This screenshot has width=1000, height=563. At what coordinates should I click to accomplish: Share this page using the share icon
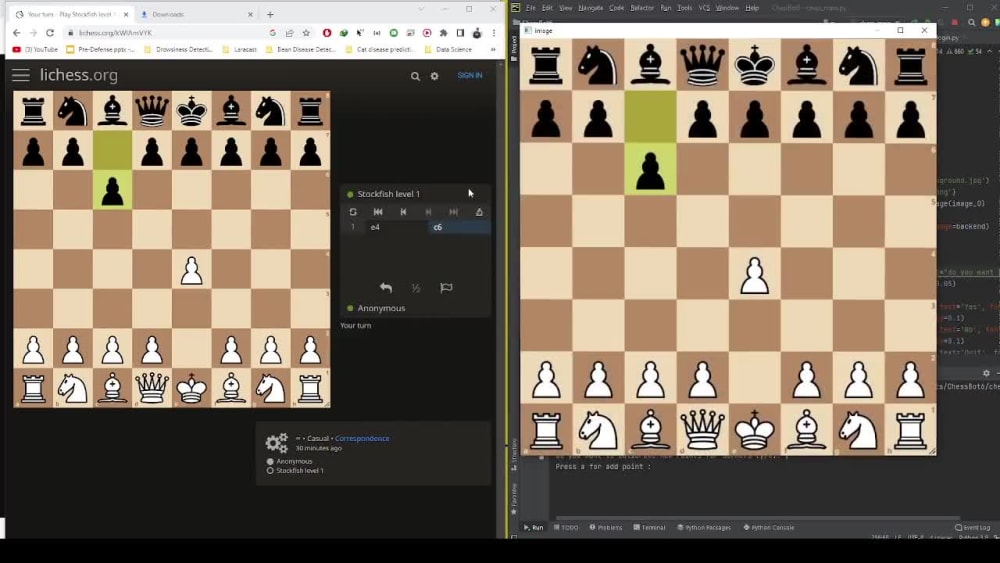click(x=290, y=33)
